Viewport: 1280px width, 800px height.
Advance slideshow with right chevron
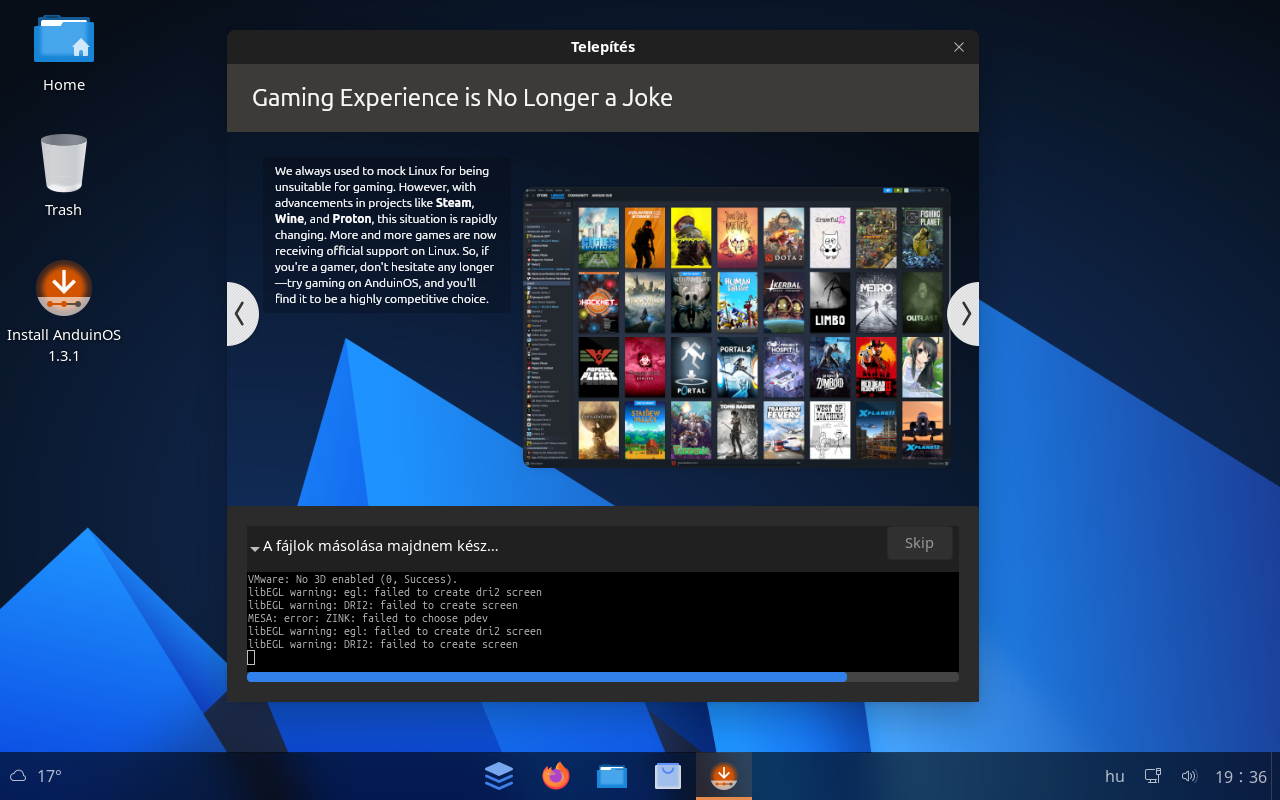[965, 314]
